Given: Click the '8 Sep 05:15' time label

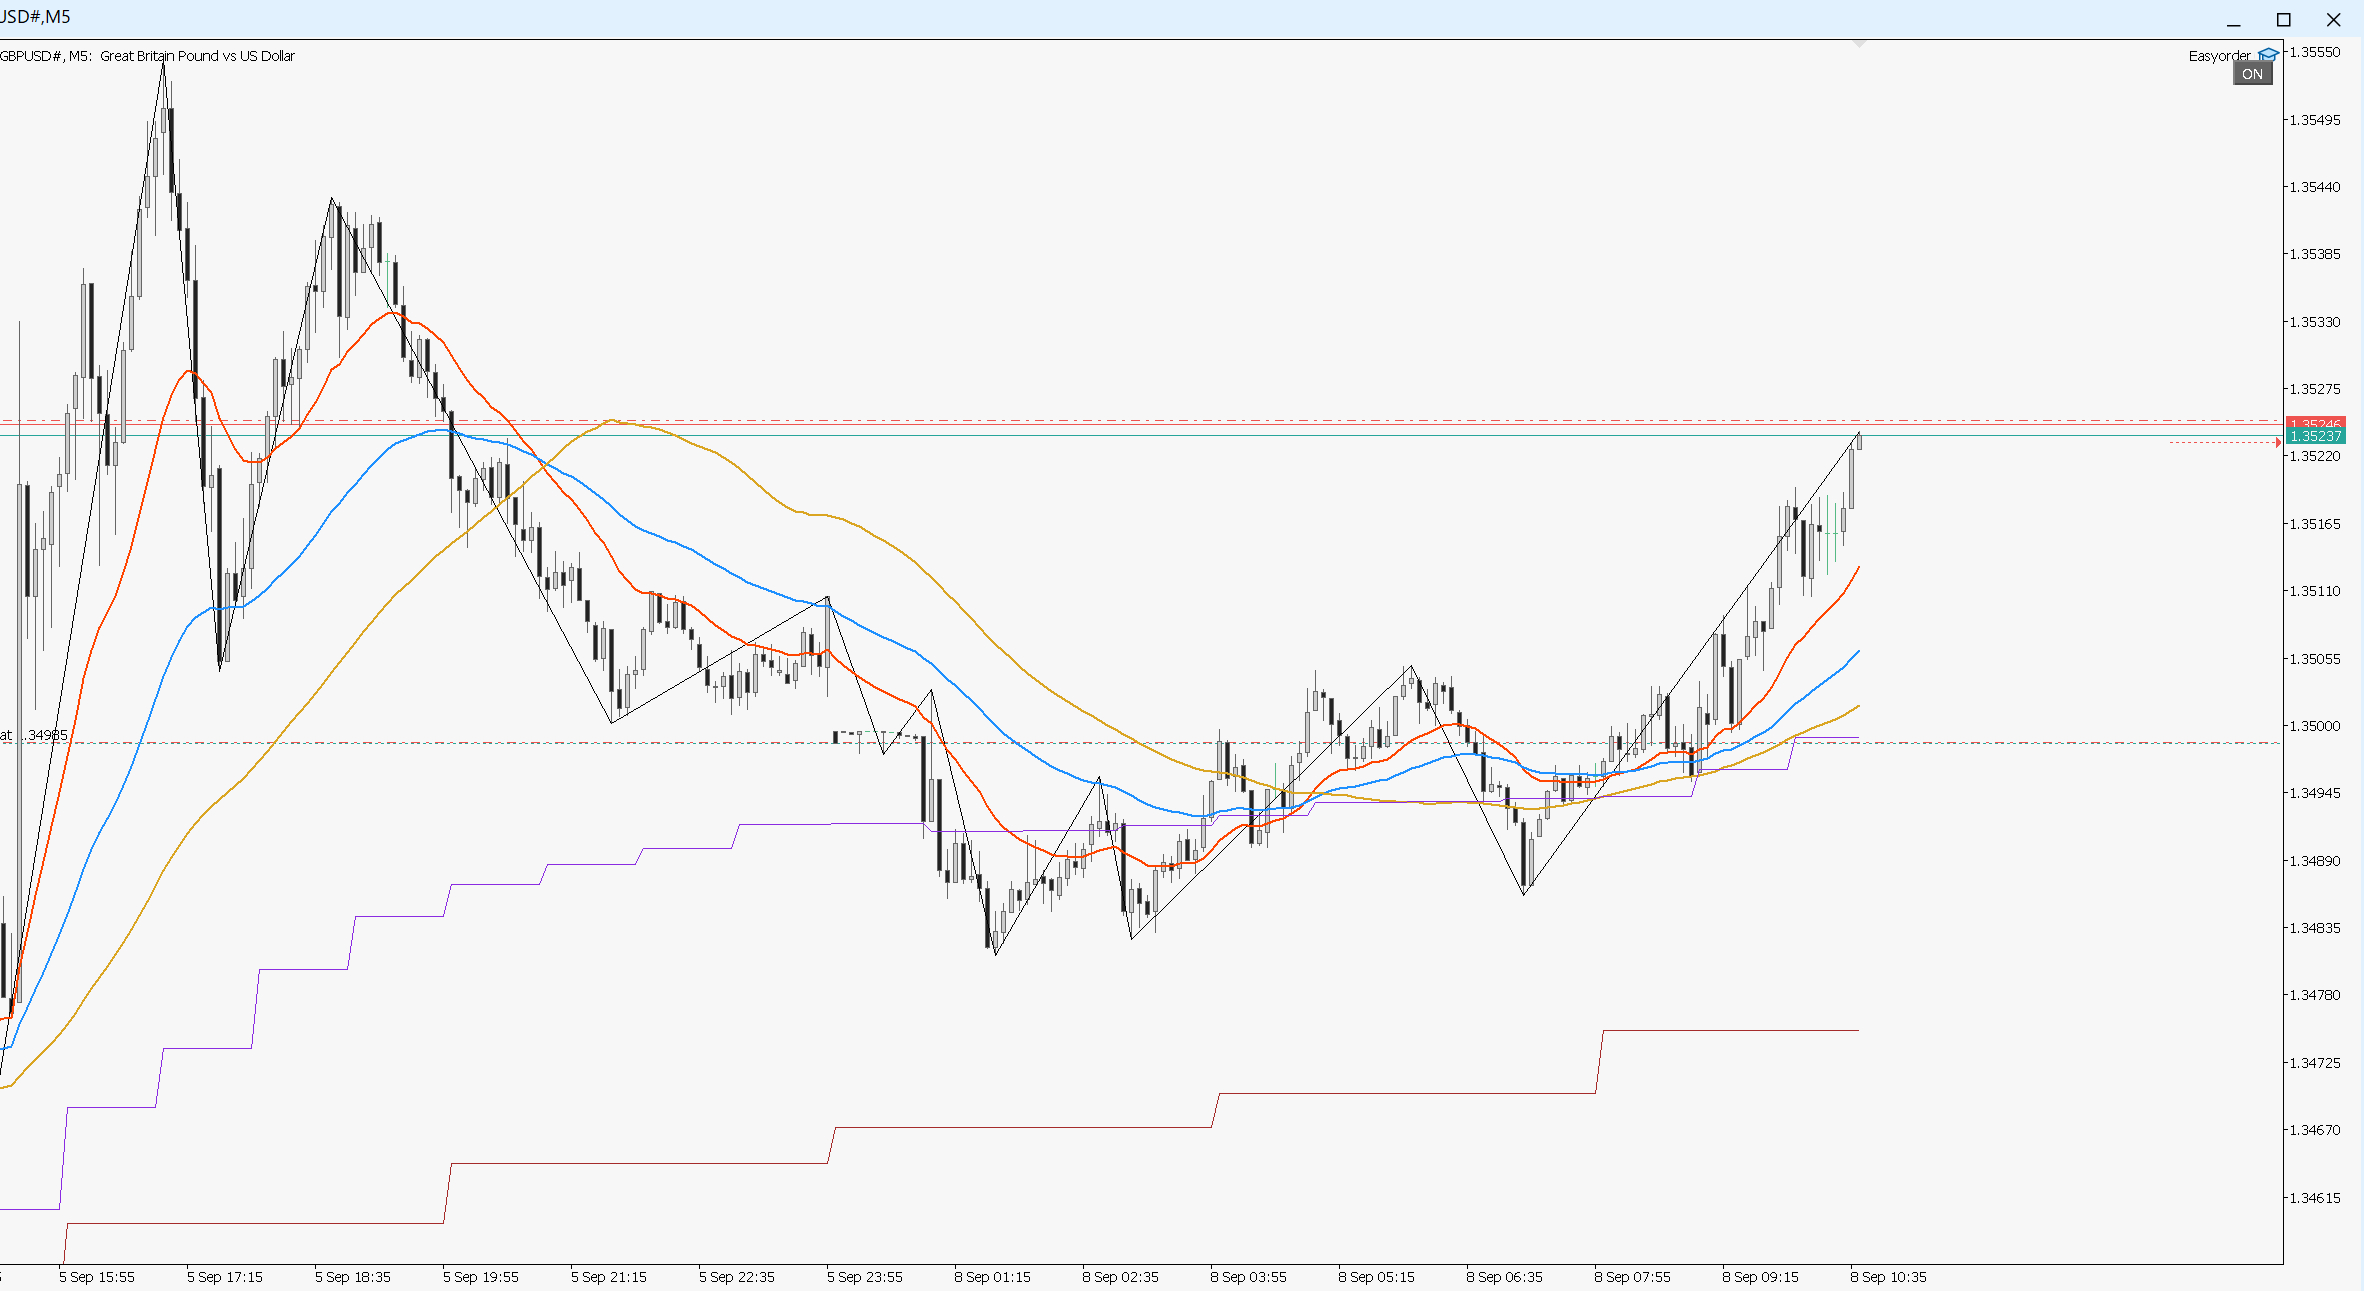Looking at the screenshot, I should (1377, 1277).
